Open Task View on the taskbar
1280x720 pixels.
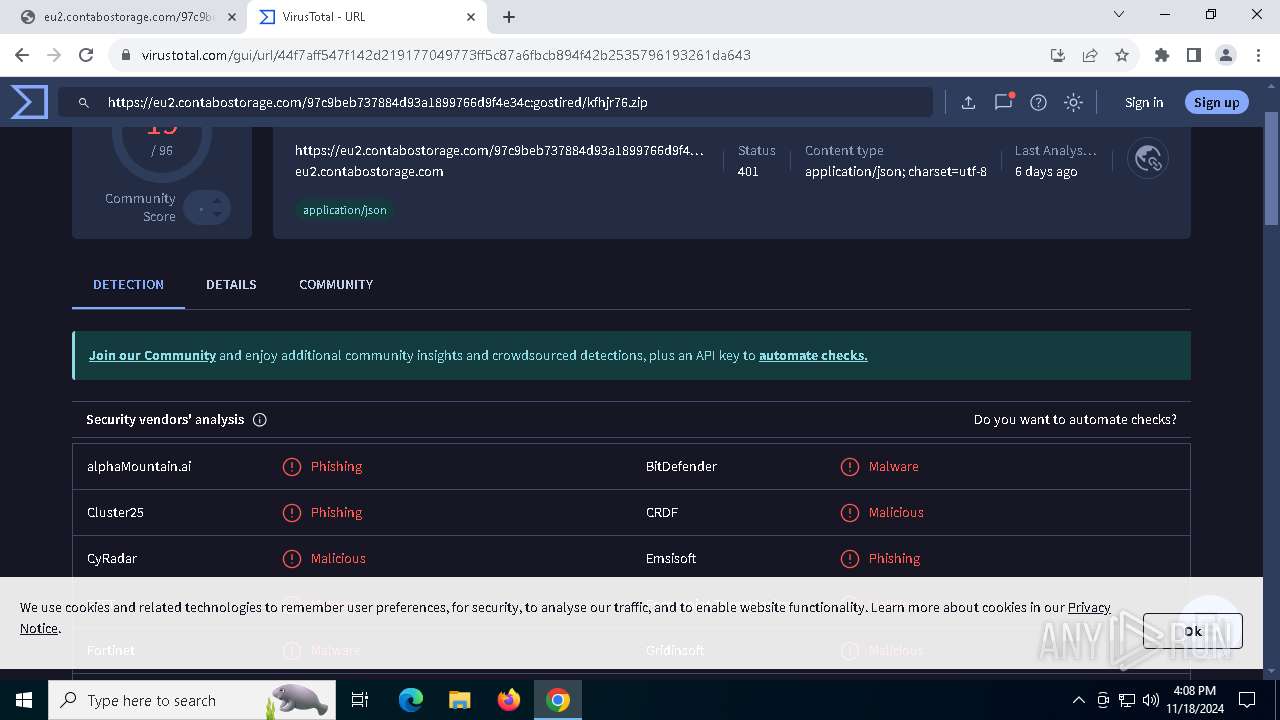360,700
